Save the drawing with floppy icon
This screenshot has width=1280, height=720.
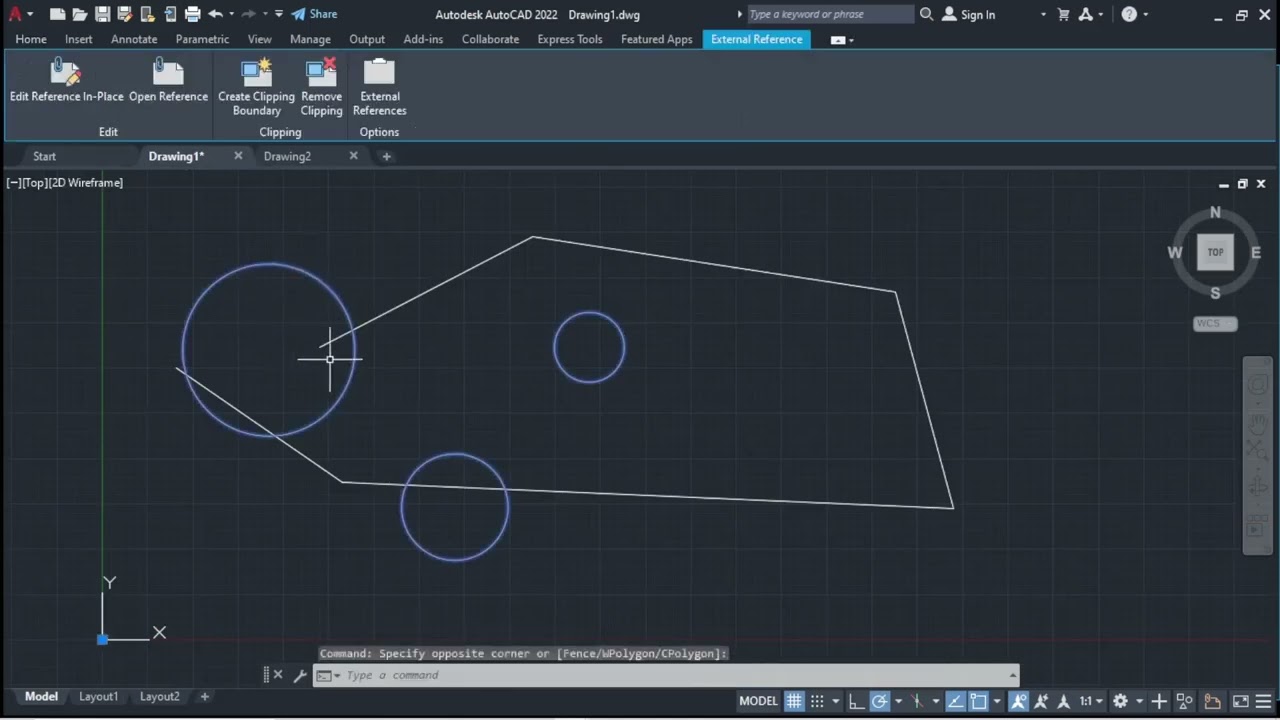102,15
